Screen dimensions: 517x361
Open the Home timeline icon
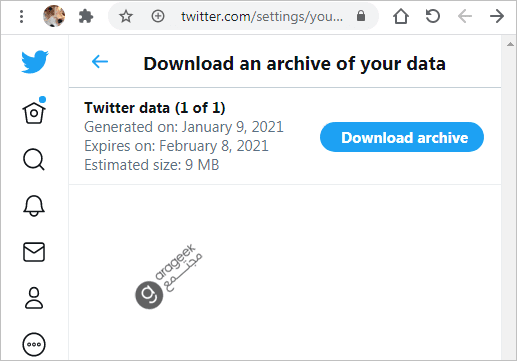[34, 111]
